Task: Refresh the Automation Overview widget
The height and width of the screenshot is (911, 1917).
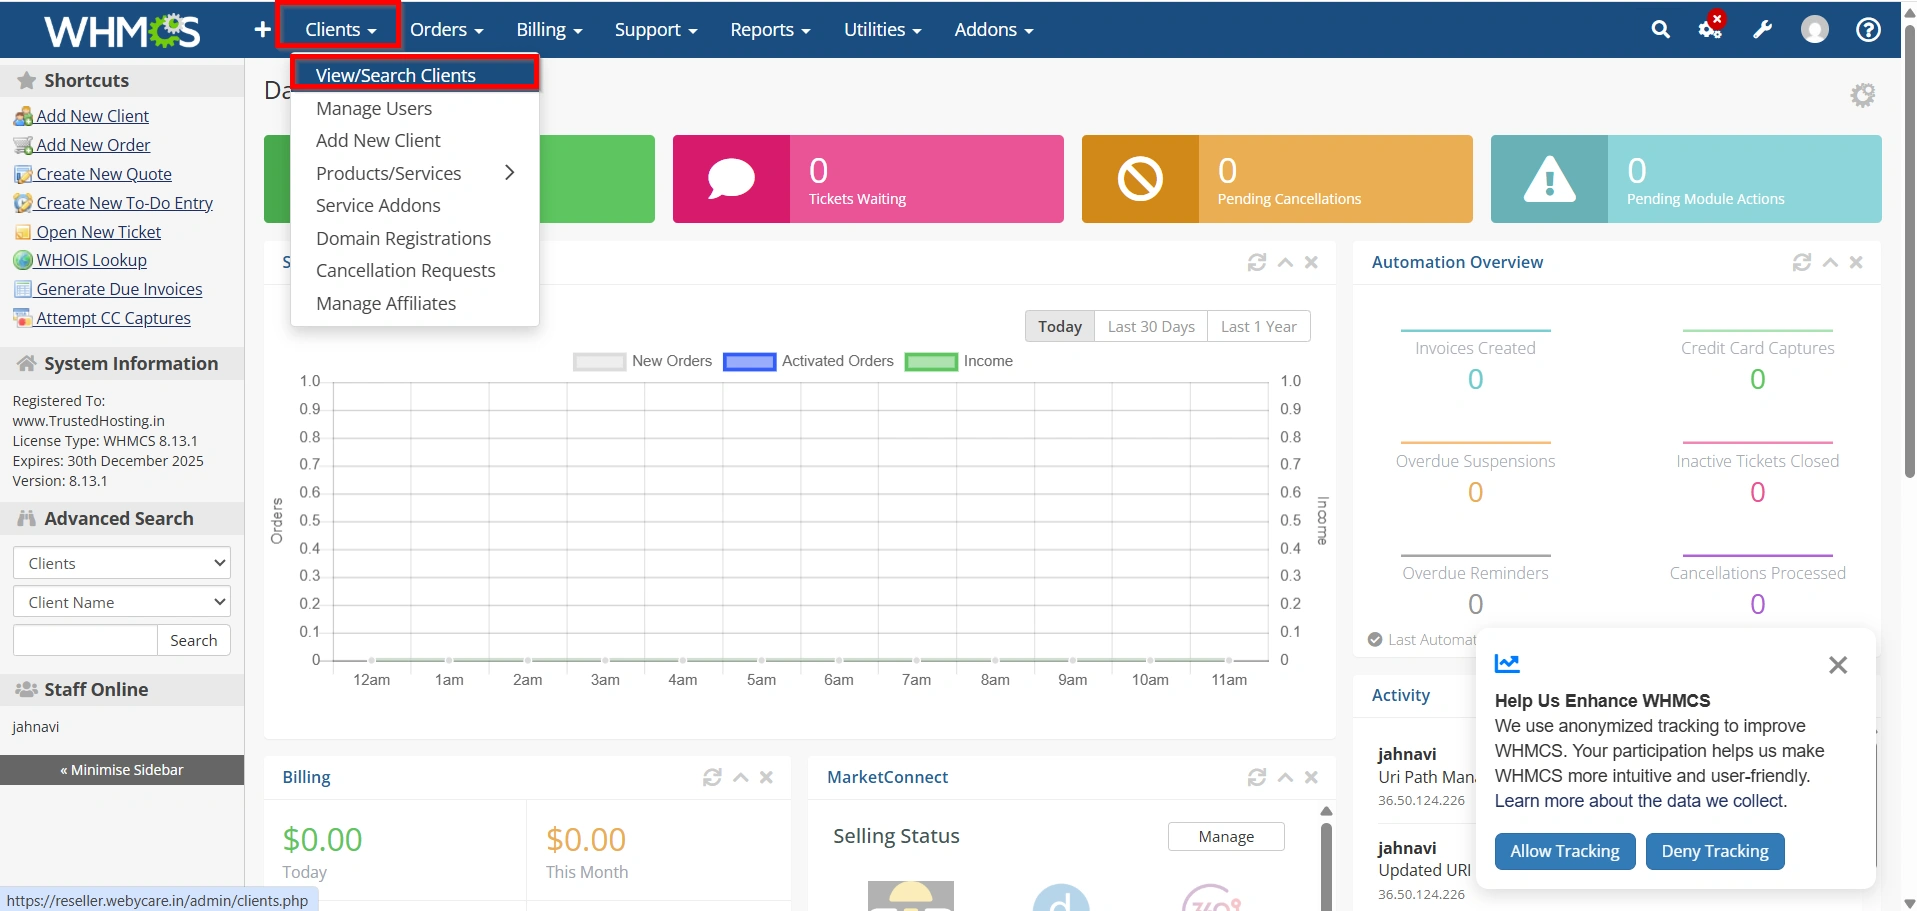Action: pyautogui.click(x=1802, y=262)
